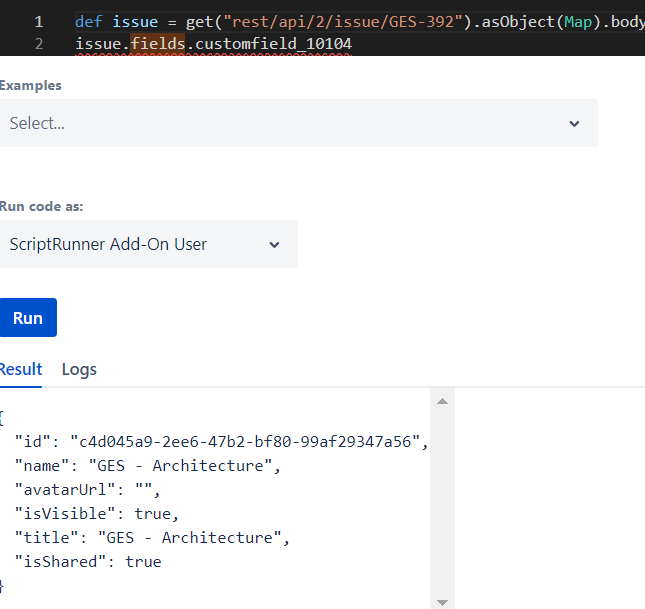Image resolution: width=645 pixels, height=609 pixels.
Task: Open the Examples Select dropdown
Action: [x=298, y=123]
